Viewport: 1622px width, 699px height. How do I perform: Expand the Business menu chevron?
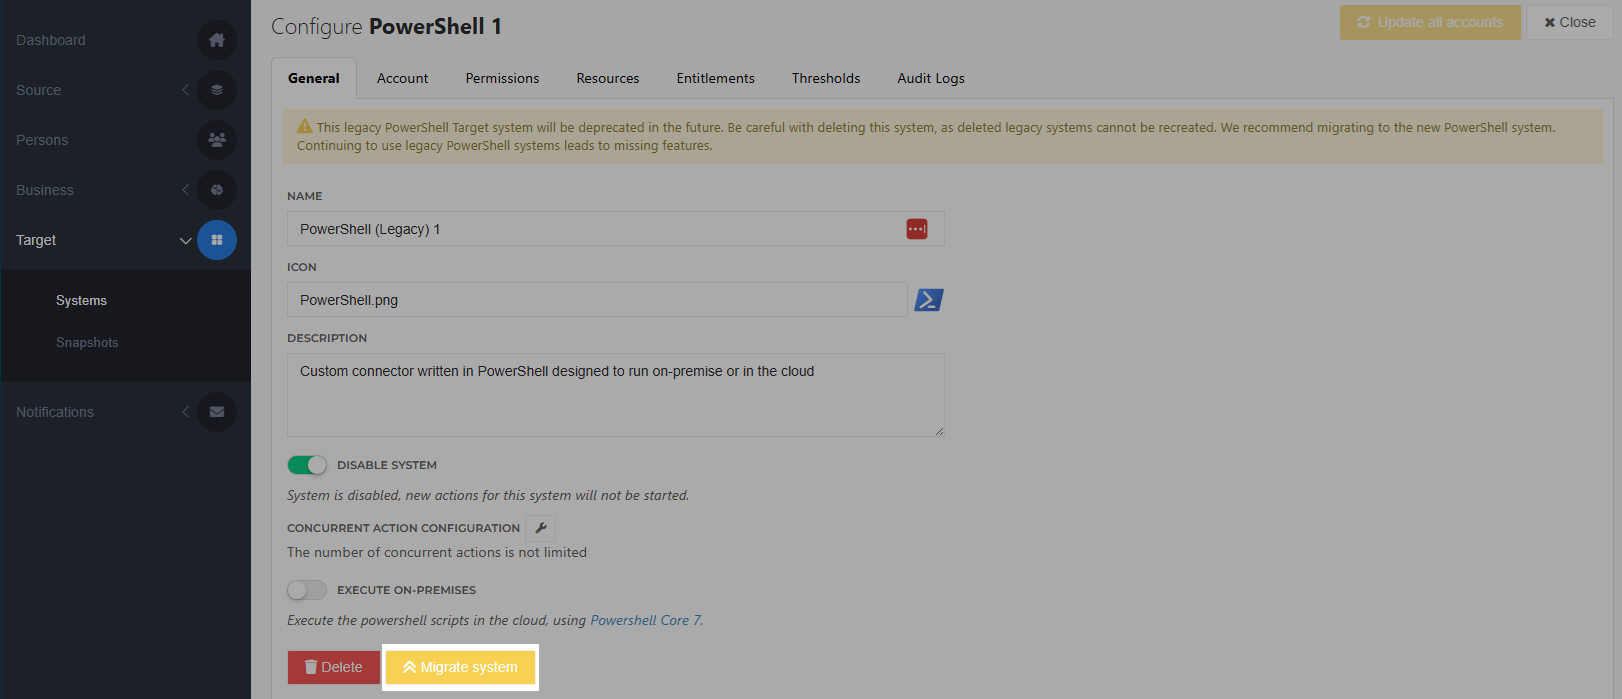coord(185,190)
